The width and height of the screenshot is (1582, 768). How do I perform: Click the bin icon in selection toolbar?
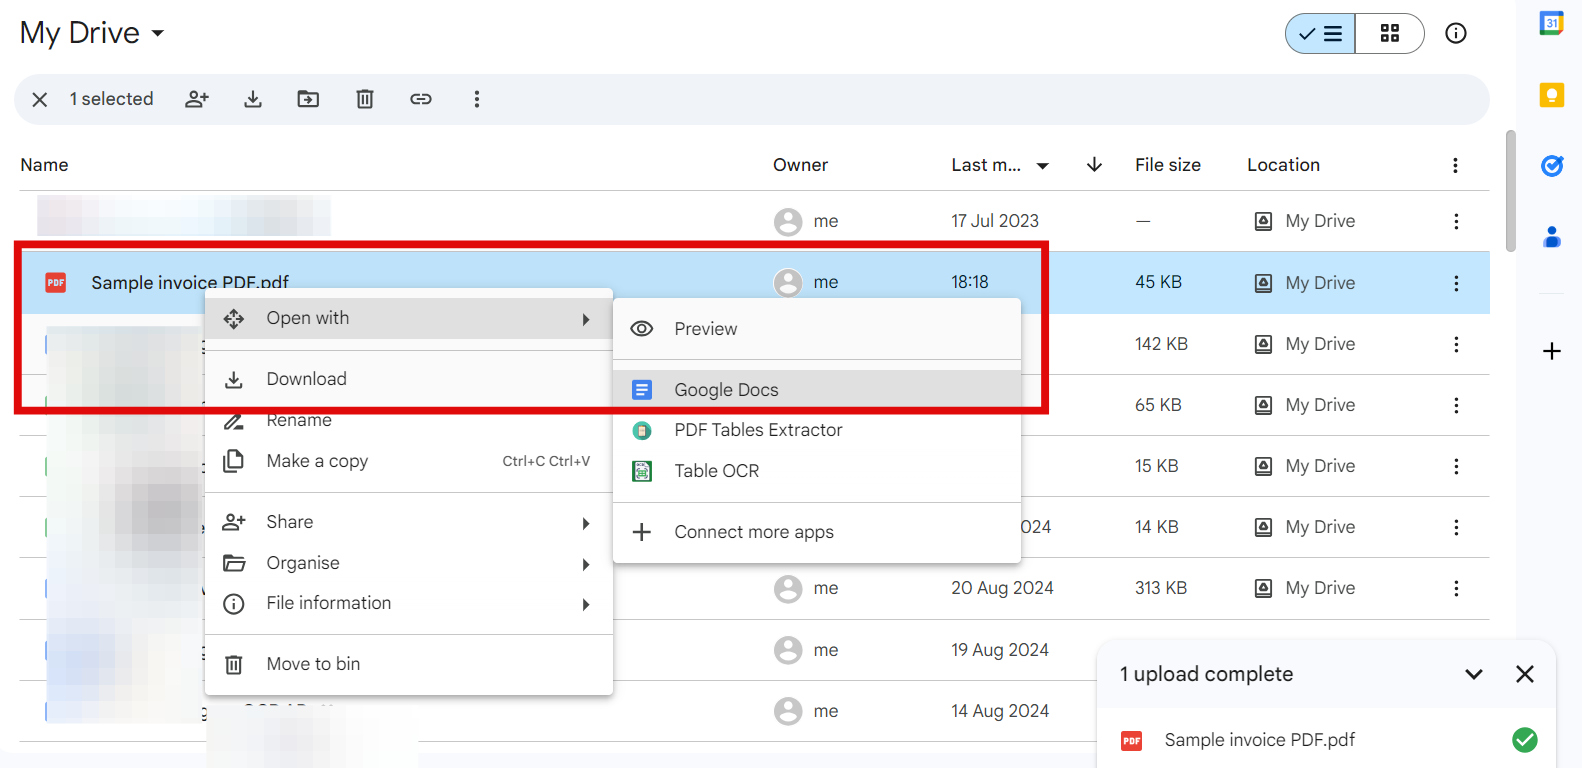(x=365, y=99)
